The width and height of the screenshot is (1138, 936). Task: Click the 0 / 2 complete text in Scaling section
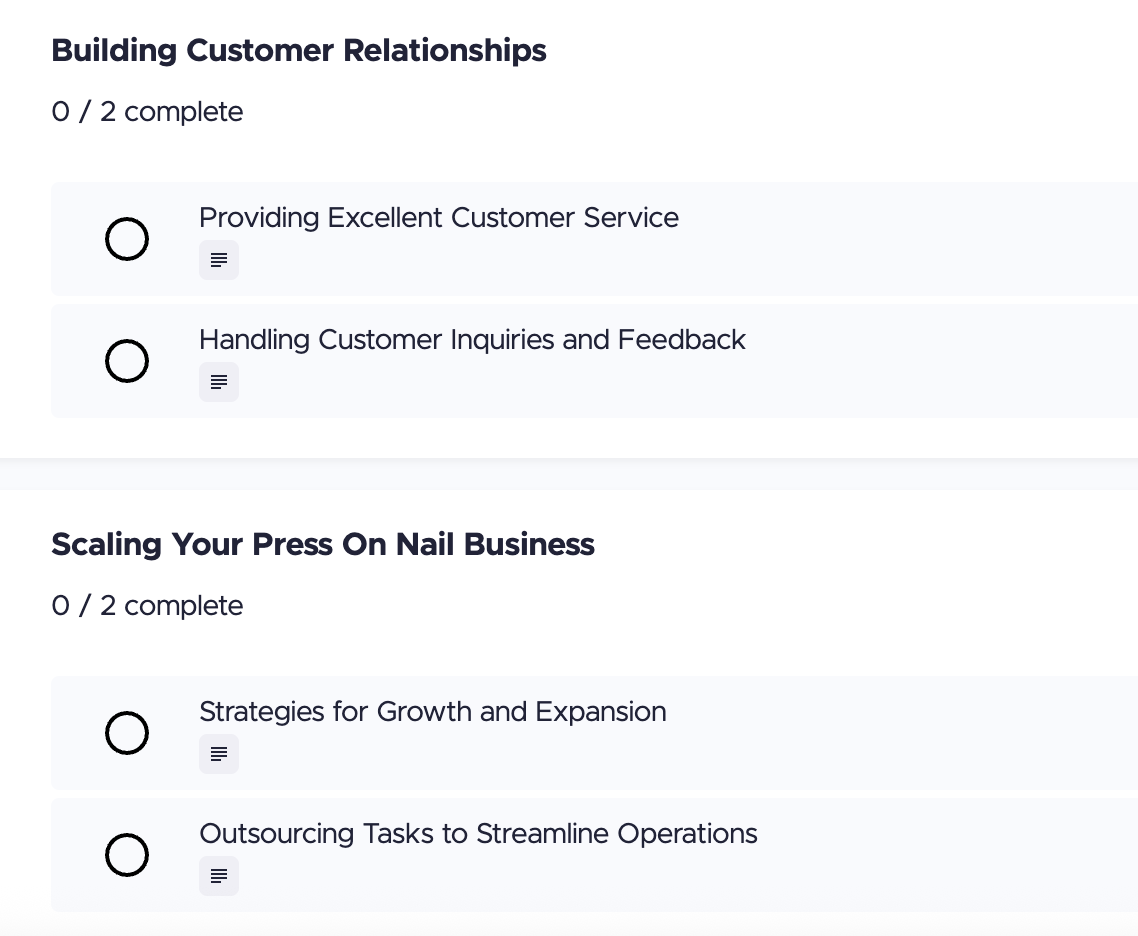coord(147,606)
